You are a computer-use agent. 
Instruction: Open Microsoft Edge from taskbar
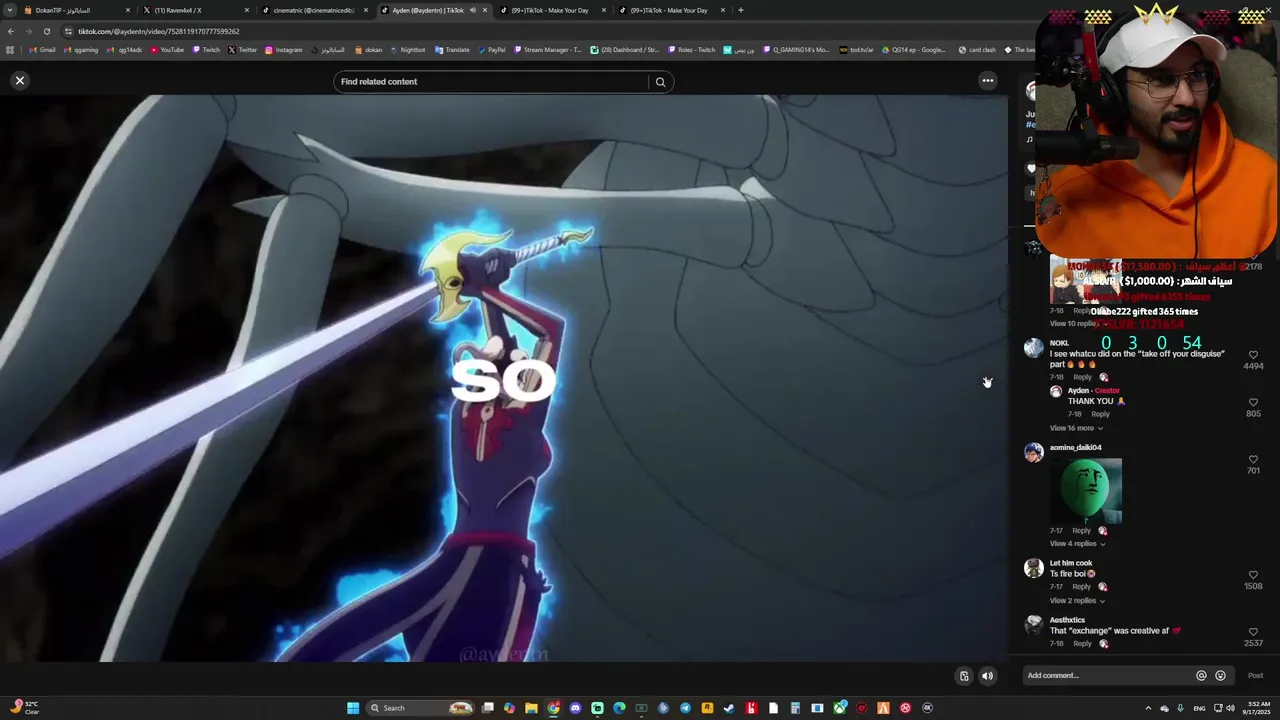619,708
